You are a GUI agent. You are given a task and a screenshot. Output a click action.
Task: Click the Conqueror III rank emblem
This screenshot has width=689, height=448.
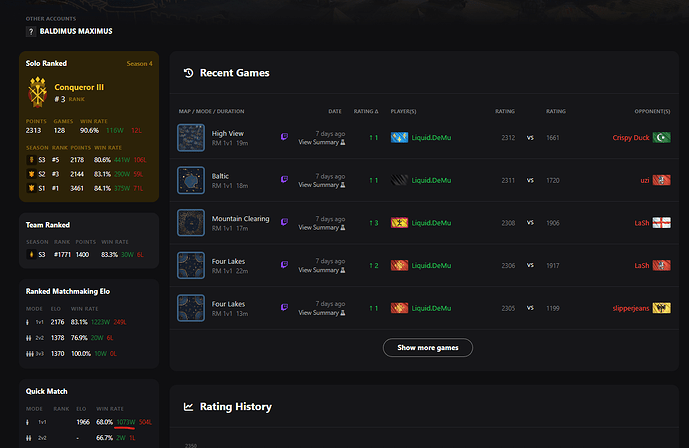click(x=38, y=92)
